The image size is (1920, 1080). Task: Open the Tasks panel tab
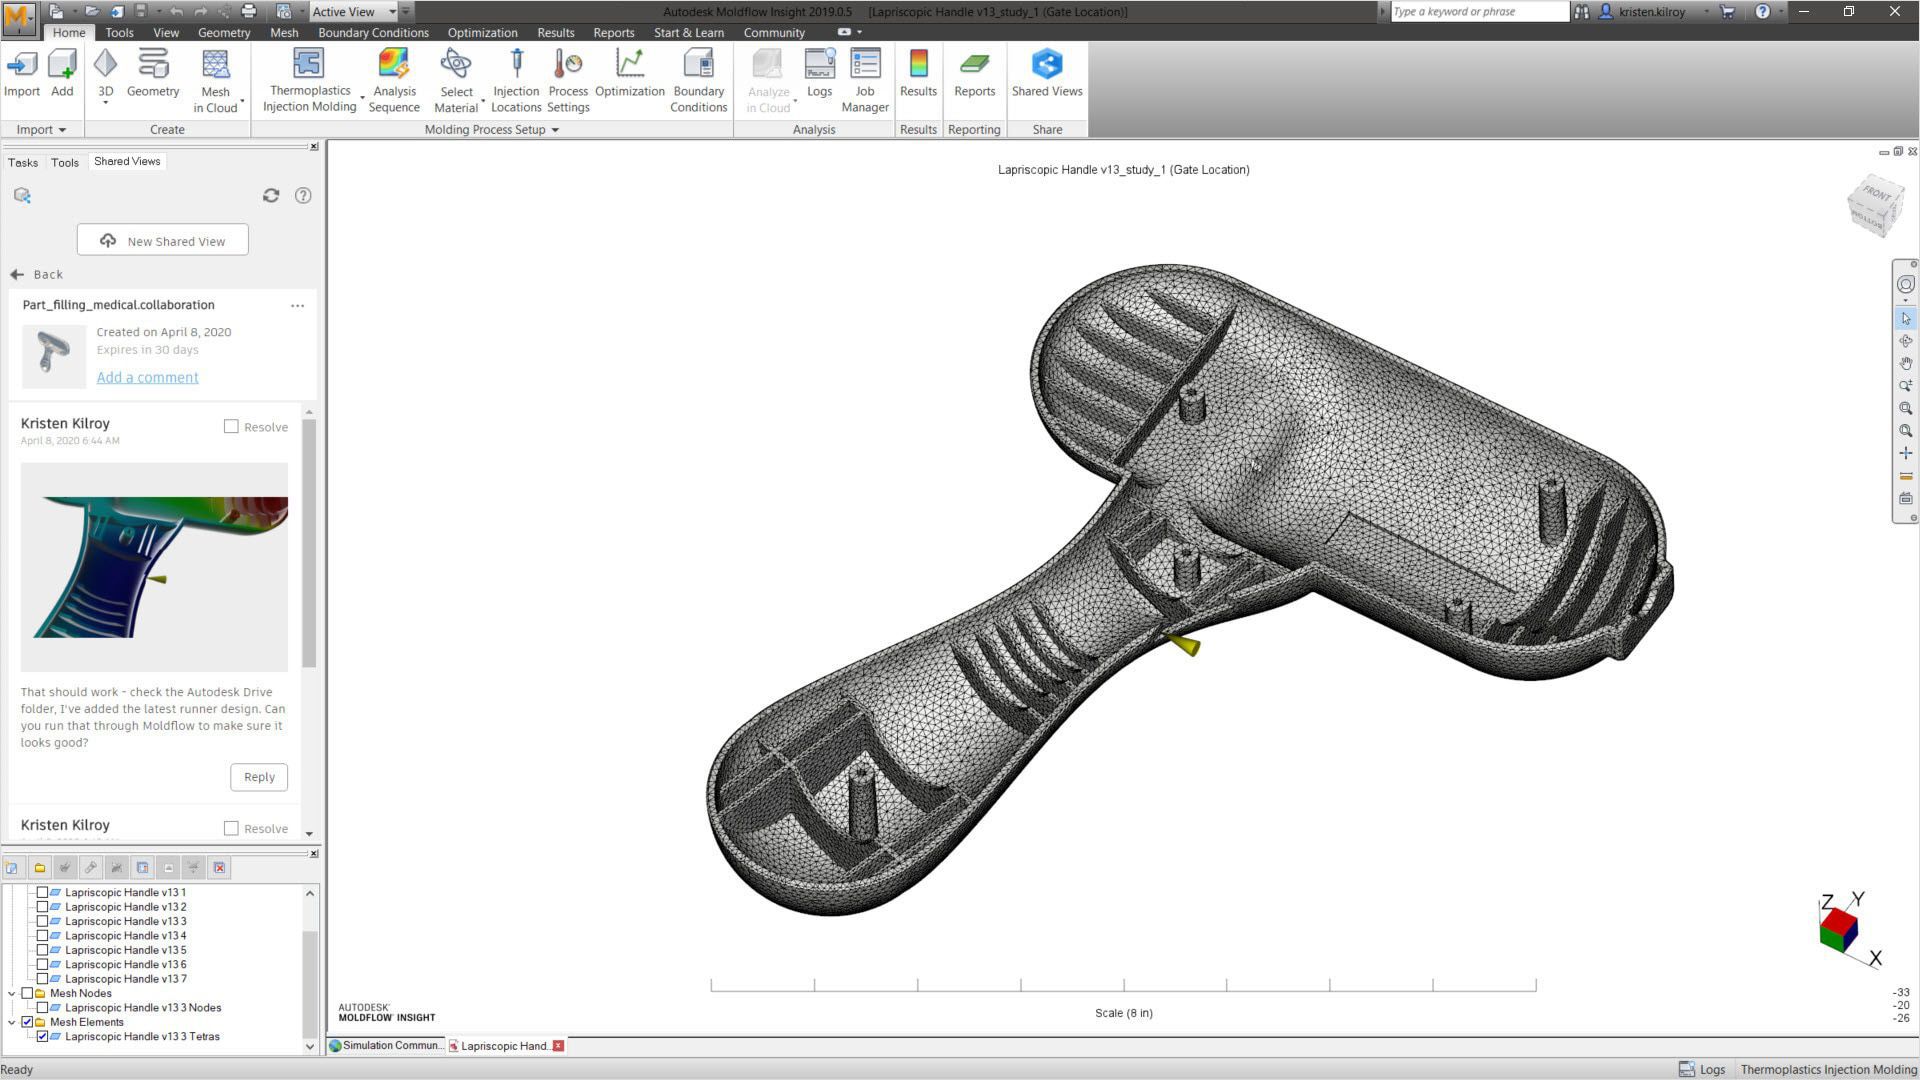[x=22, y=162]
